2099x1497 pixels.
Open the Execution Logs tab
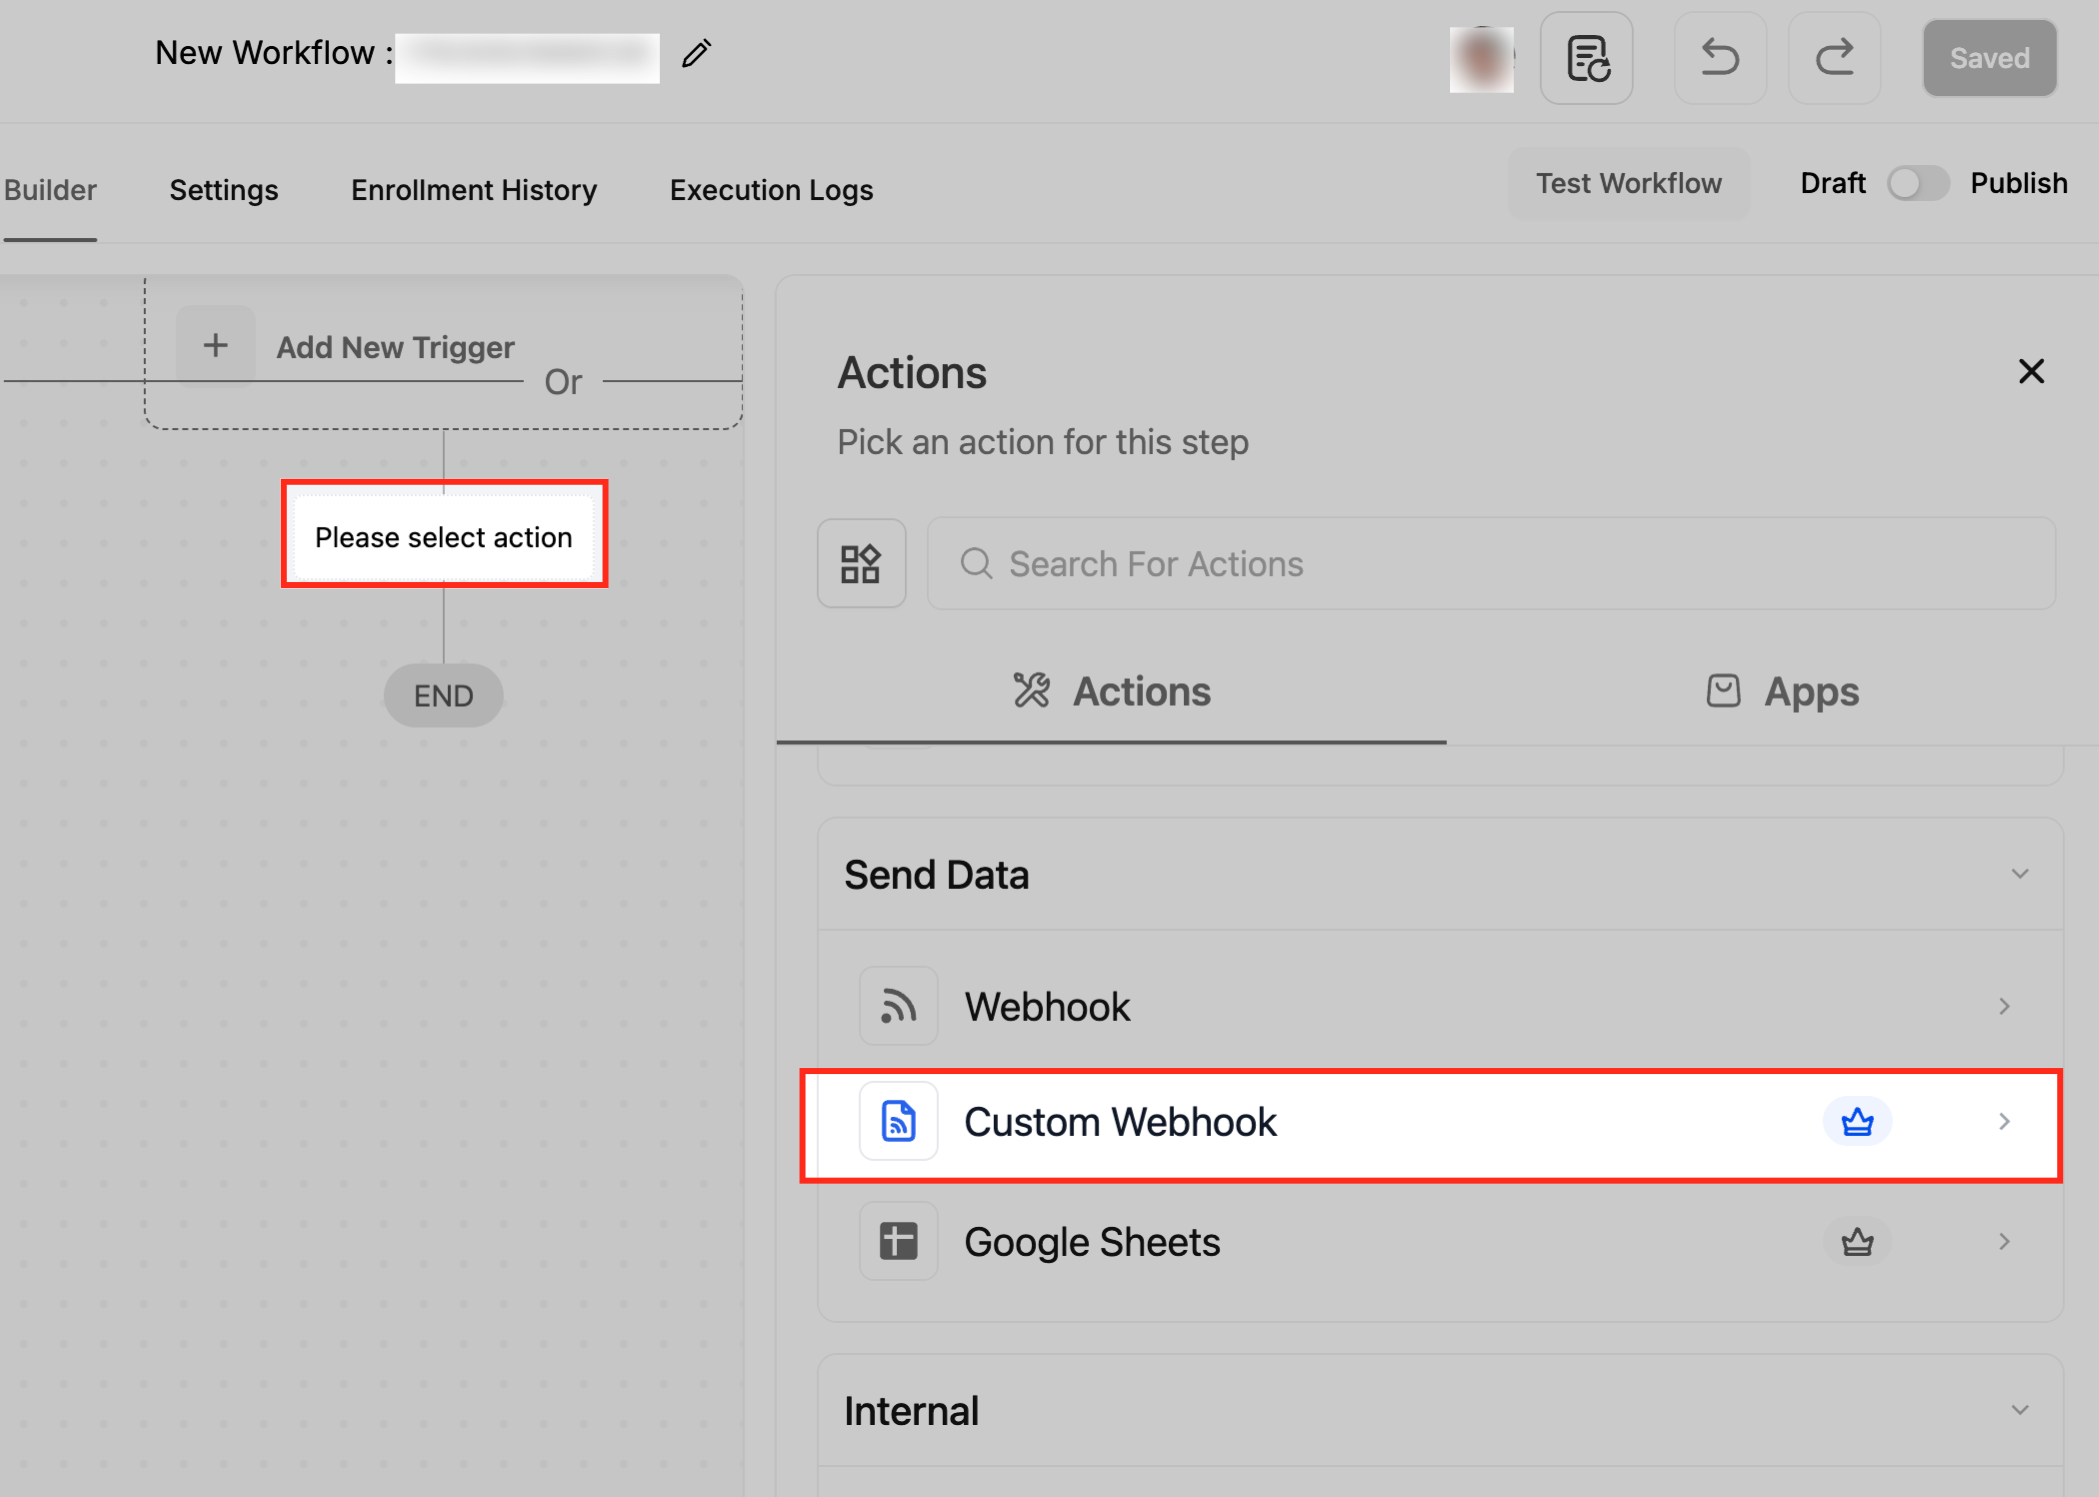tap(771, 190)
